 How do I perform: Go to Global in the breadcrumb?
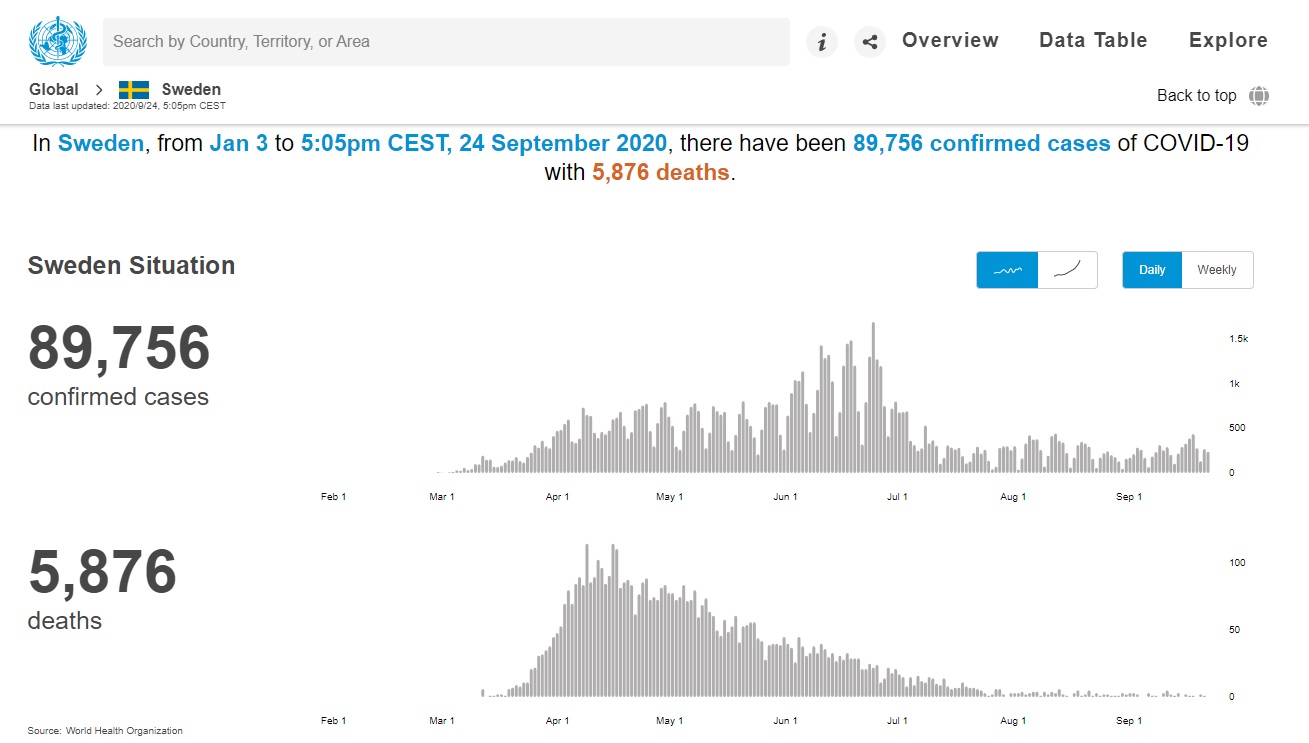click(x=54, y=90)
